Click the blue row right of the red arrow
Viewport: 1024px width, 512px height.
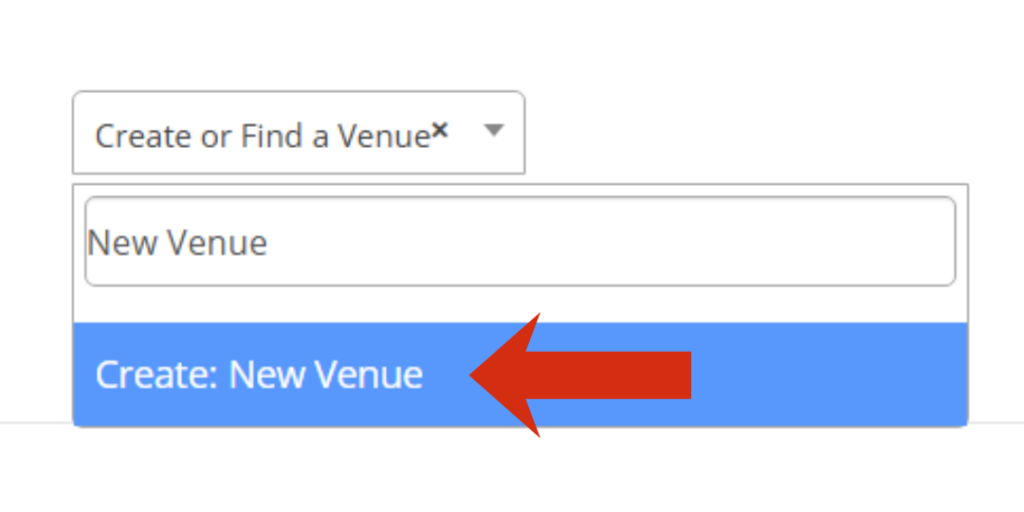tap(828, 375)
